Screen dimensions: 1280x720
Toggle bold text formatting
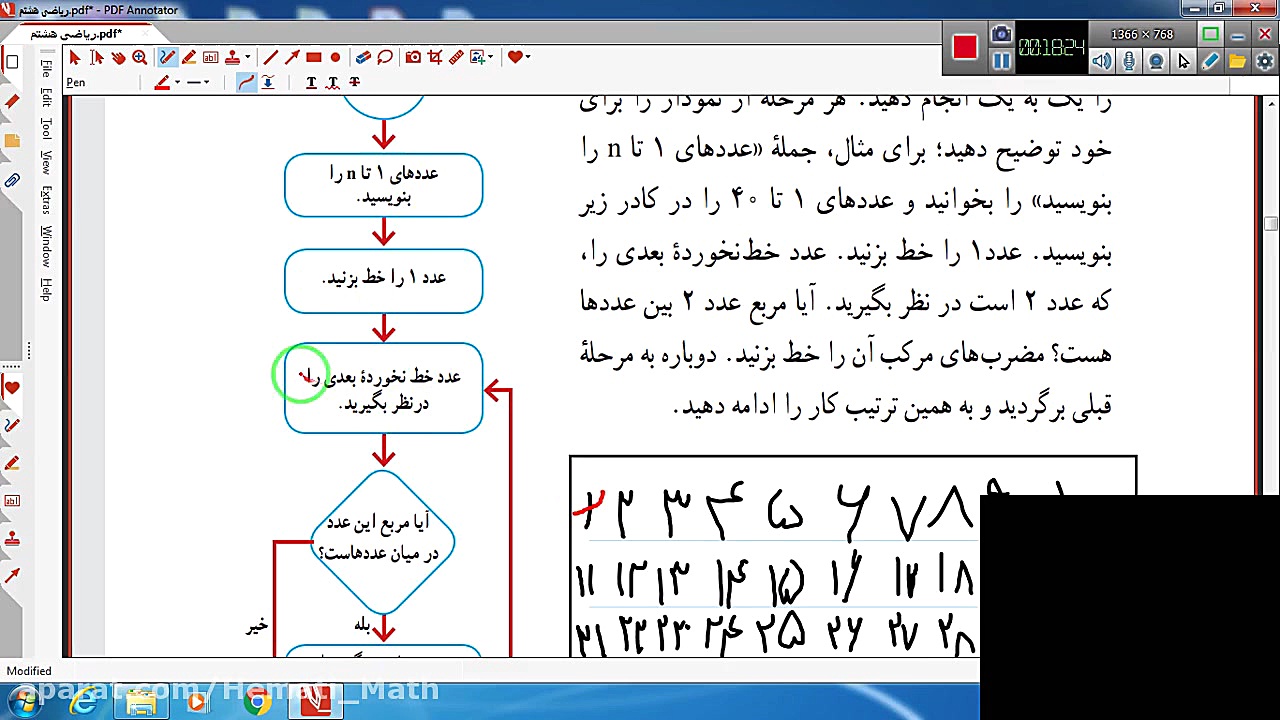(310, 82)
